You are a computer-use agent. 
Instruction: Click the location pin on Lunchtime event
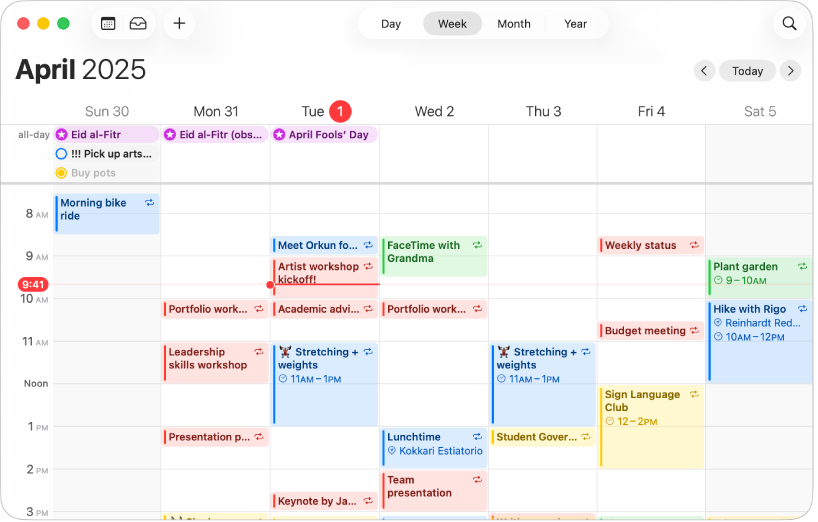pos(392,451)
